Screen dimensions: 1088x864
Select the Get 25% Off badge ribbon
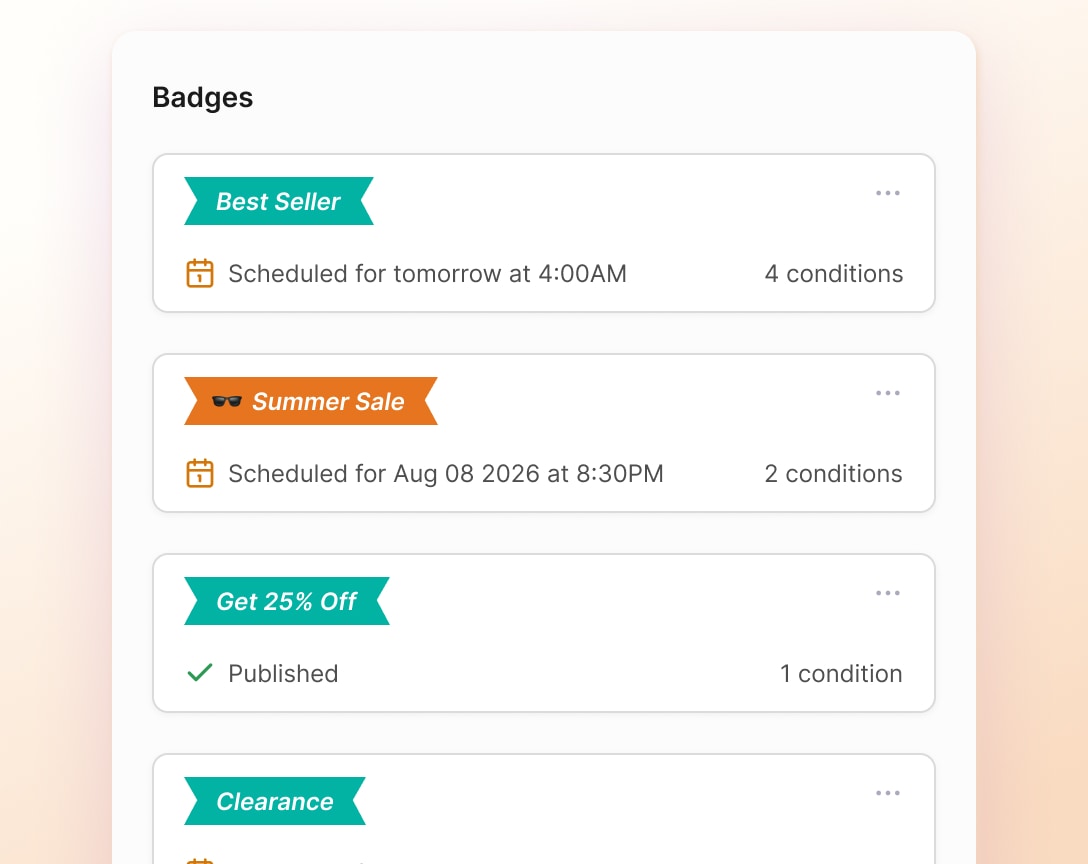pos(286,601)
